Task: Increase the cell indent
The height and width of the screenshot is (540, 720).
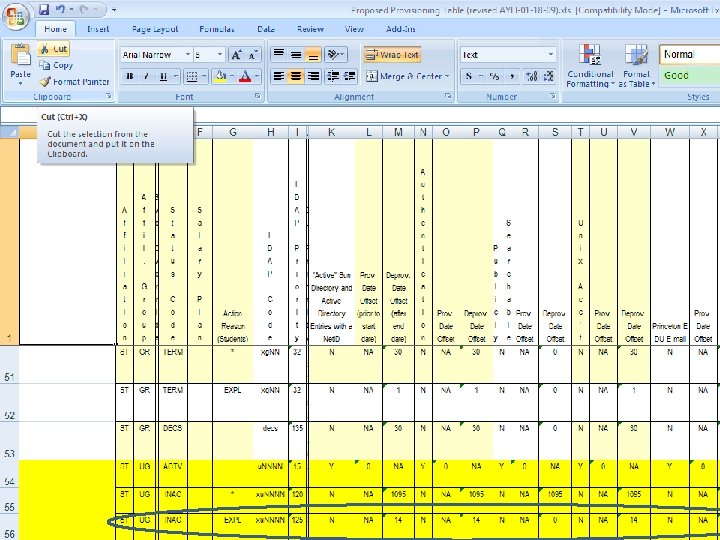Action: pyautogui.click(x=350, y=76)
